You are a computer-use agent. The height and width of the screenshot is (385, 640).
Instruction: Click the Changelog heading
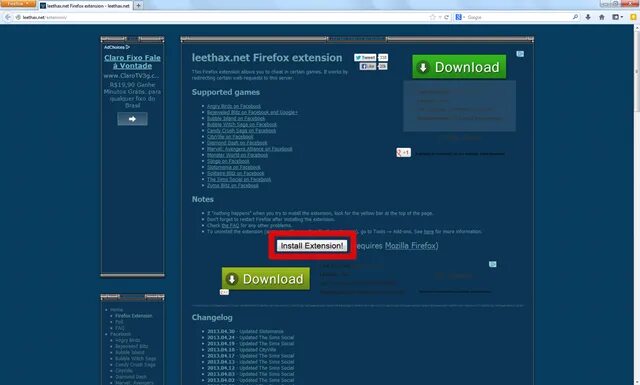212,317
